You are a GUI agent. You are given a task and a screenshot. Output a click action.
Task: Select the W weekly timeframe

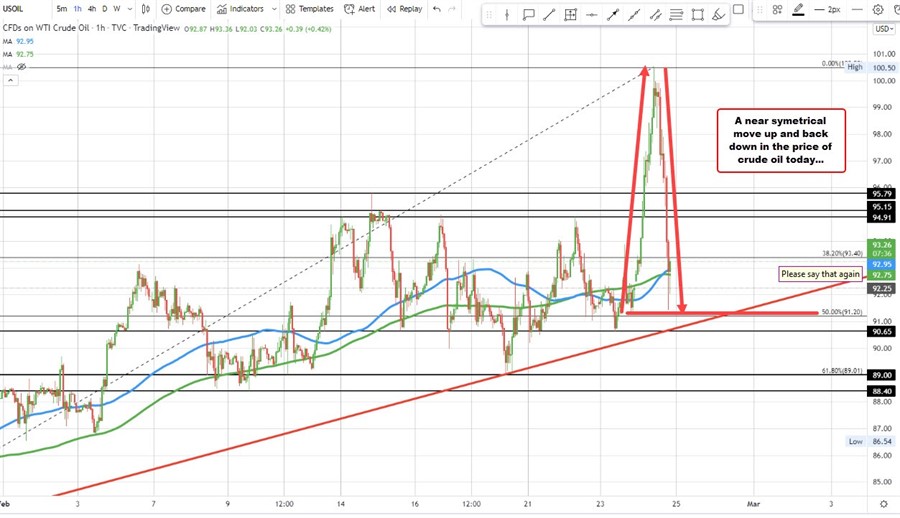[117, 9]
